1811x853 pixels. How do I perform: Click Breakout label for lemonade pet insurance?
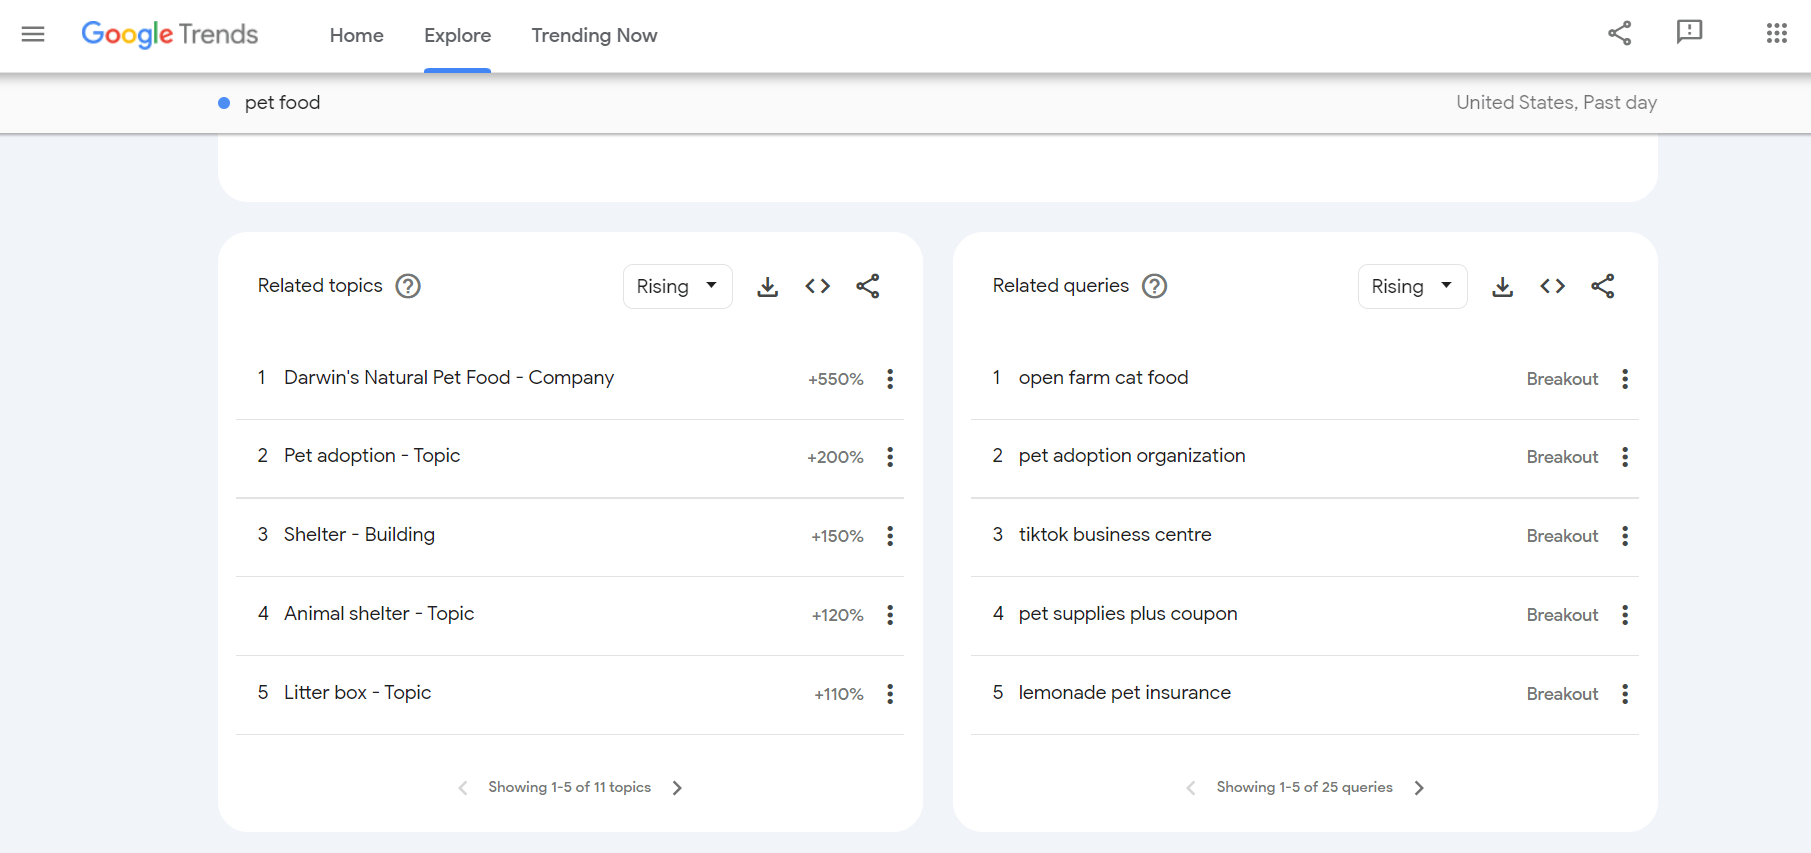[1562, 694]
